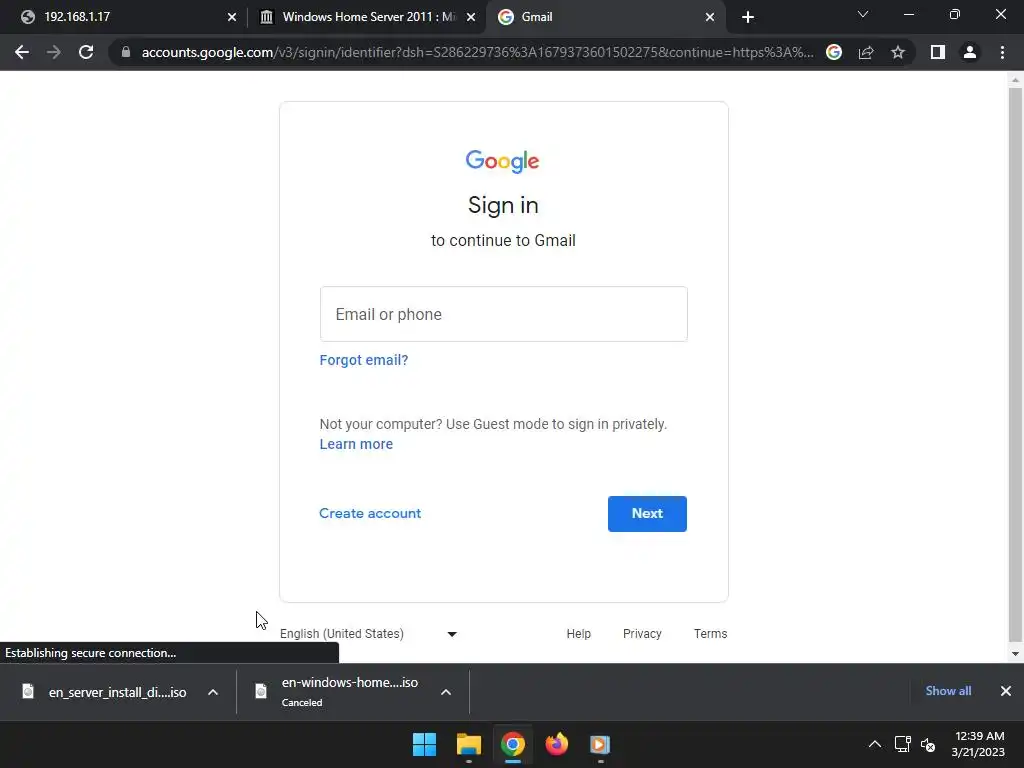
Task: Open network status tray icon
Action: pos(903,744)
